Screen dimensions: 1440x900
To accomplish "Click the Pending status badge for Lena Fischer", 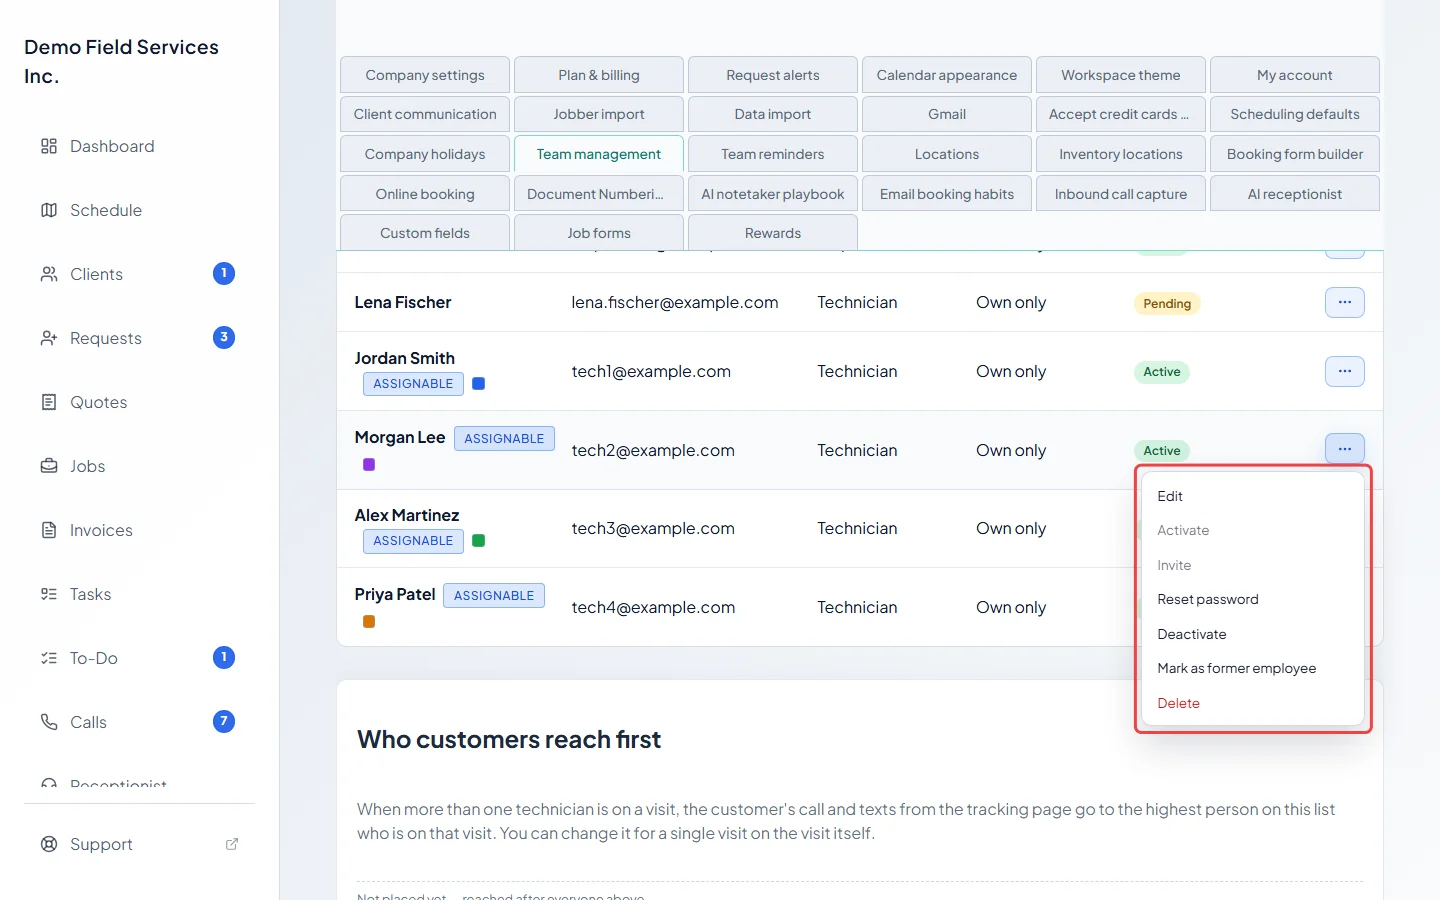I will (1167, 303).
